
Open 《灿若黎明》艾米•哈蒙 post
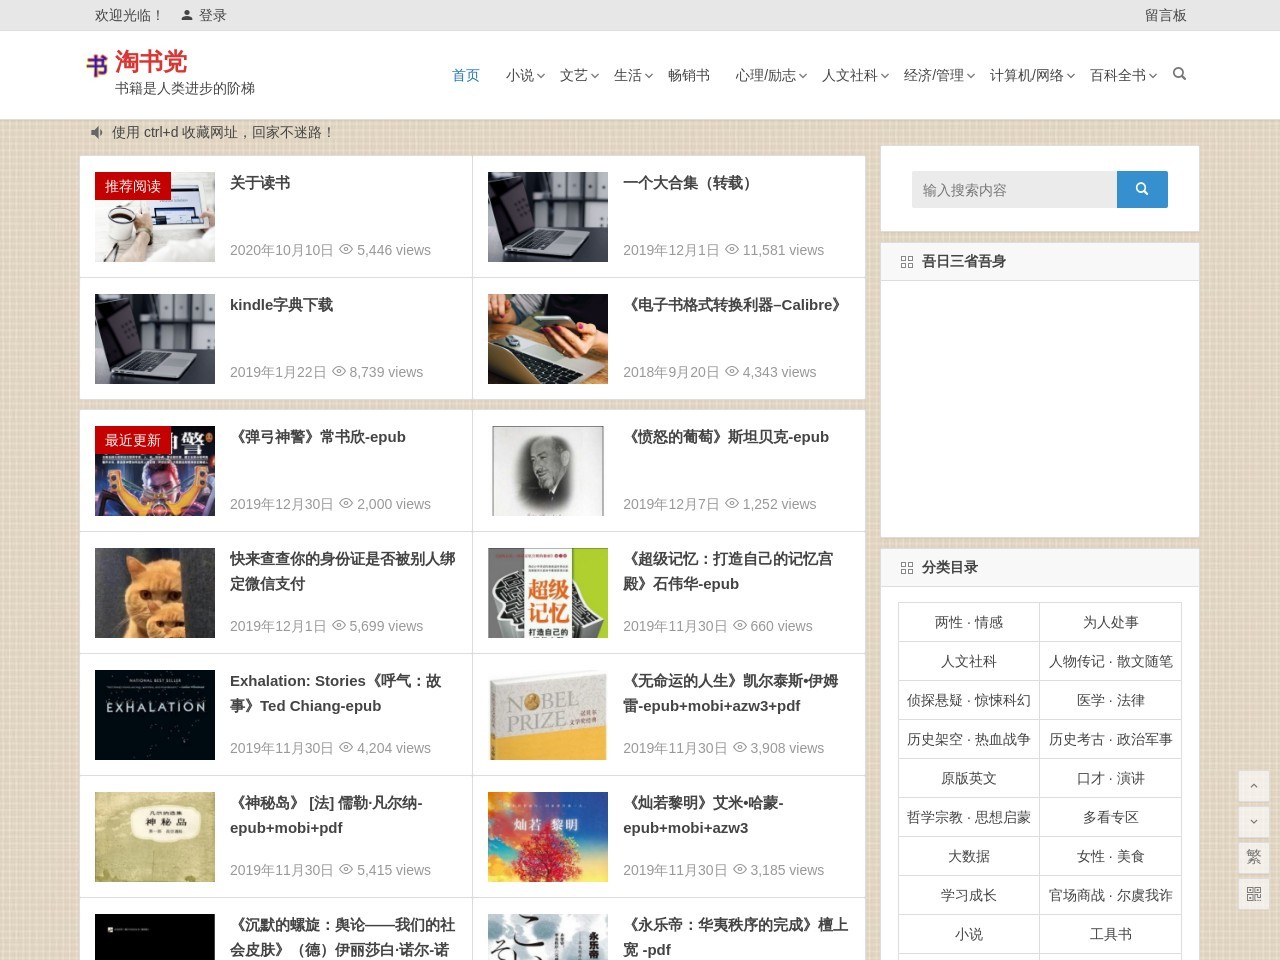click(704, 815)
